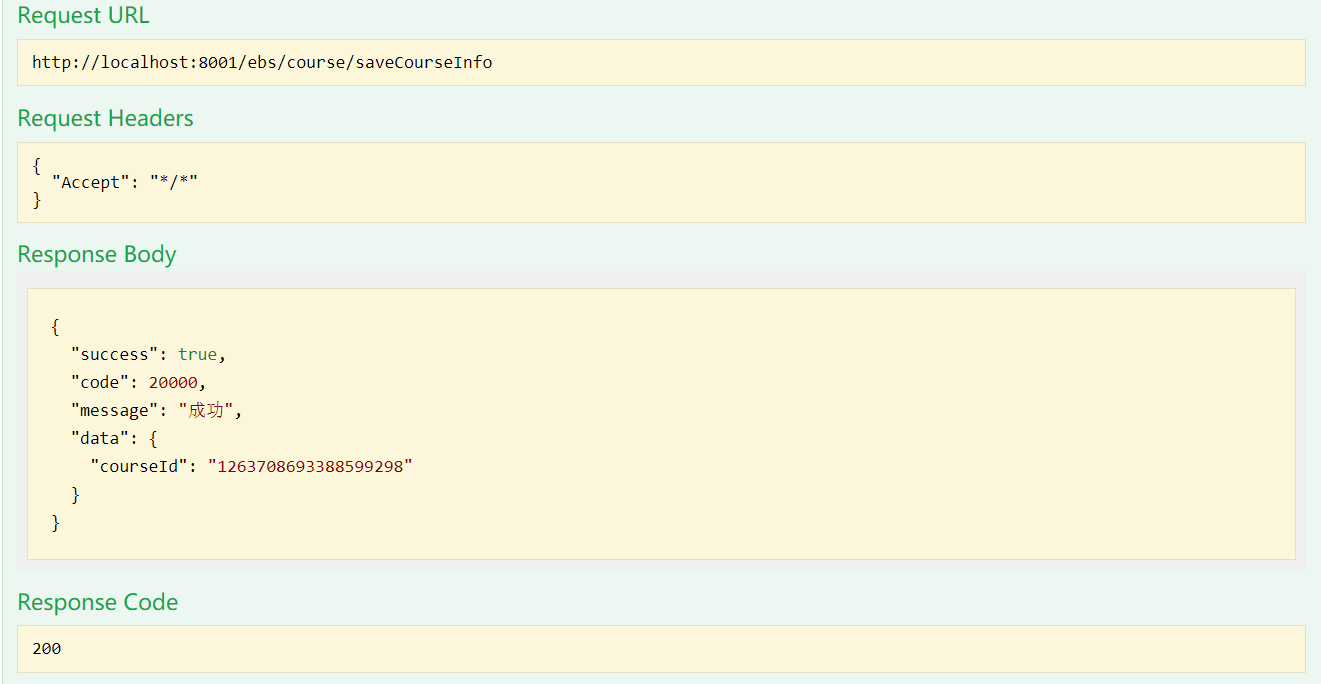Click the Request URL heading
This screenshot has height=684, width=1321.
tap(83, 16)
